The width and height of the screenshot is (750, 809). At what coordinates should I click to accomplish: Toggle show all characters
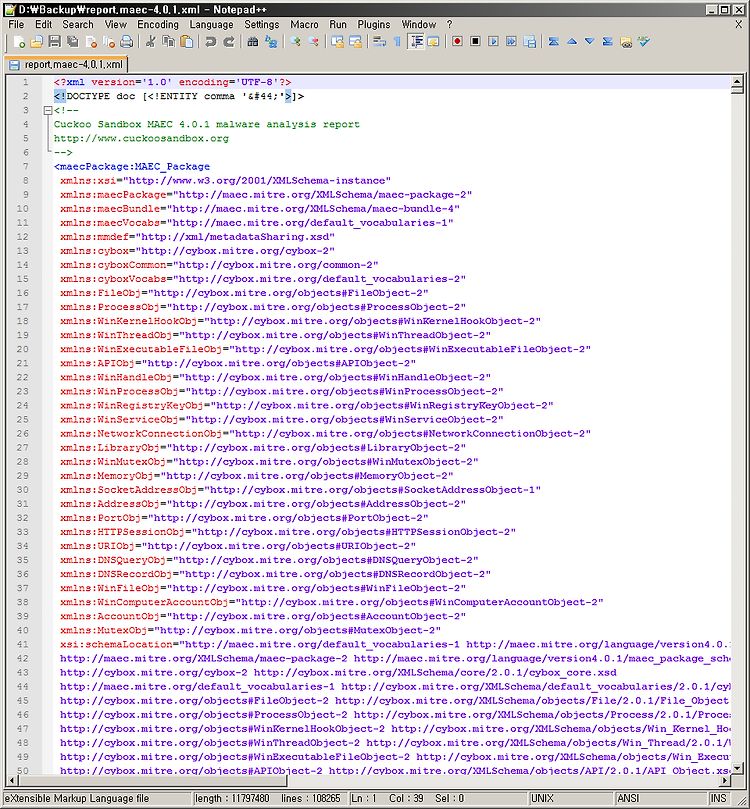tap(397, 42)
